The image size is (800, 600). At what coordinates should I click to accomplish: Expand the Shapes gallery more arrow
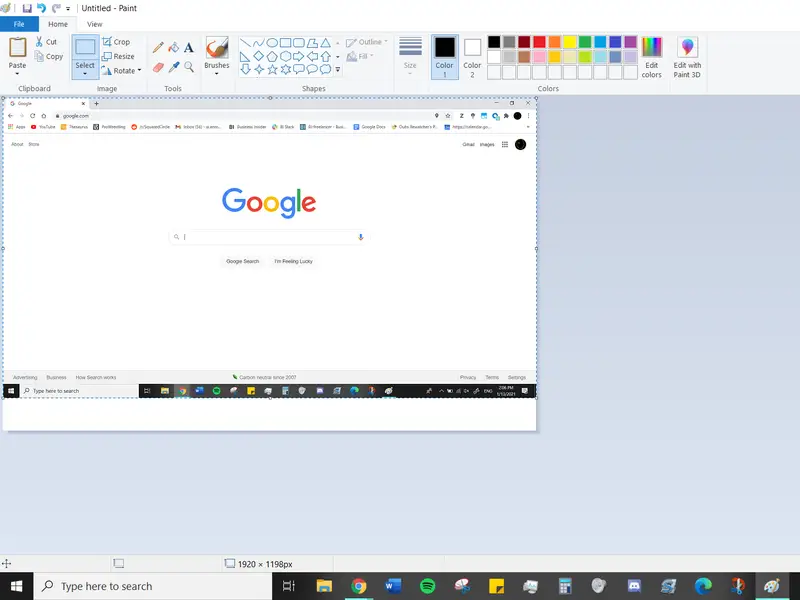[338, 69]
